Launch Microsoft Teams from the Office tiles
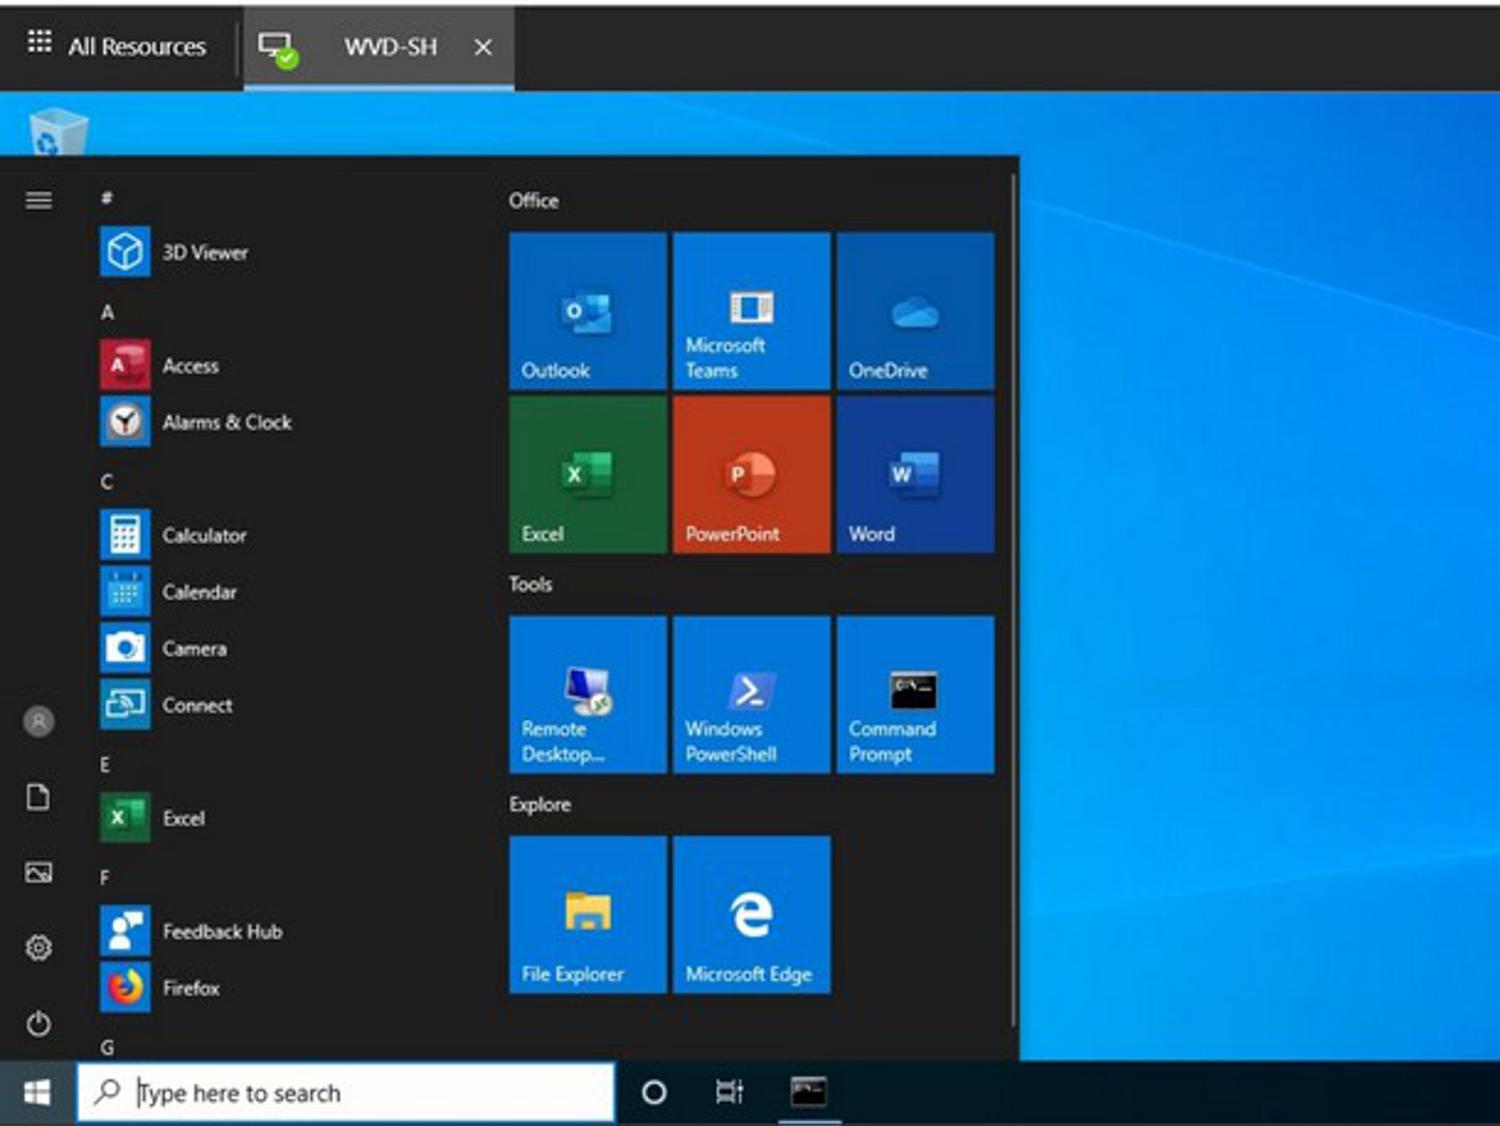1500x1126 pixels. (751, 311)
